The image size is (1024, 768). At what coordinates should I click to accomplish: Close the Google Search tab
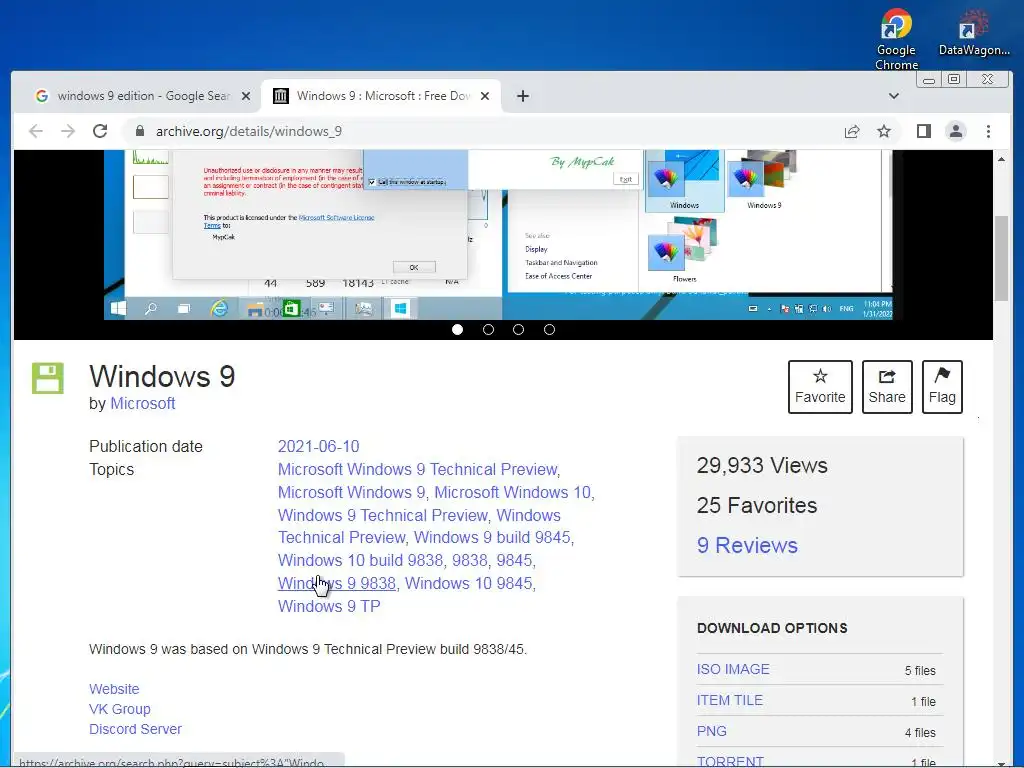click(x=246, y=96)
